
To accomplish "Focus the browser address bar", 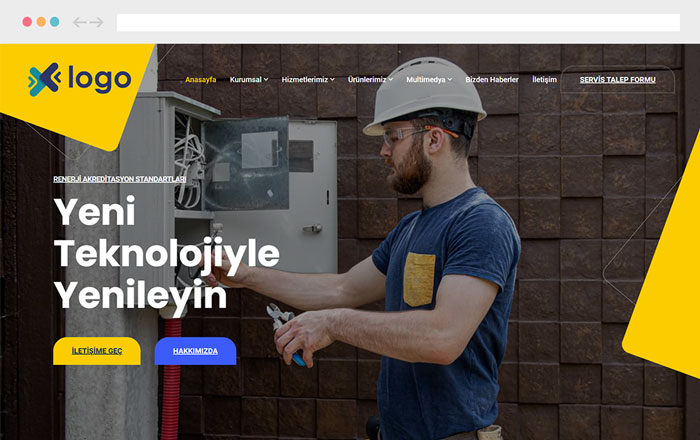I will click(x=398, y=22).
